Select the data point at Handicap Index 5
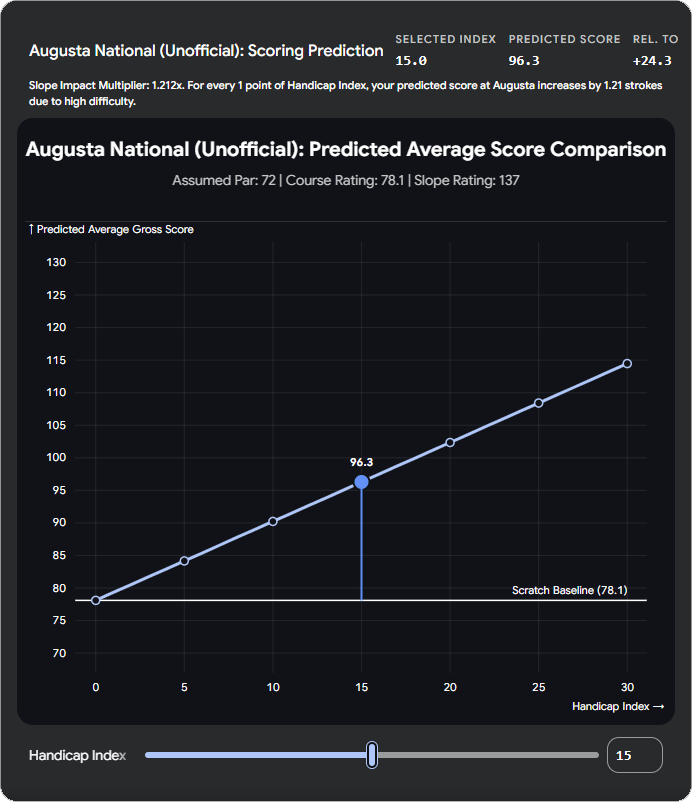This screenshot has width=692, height=802. pyautogui.click(x=184, y=561)
